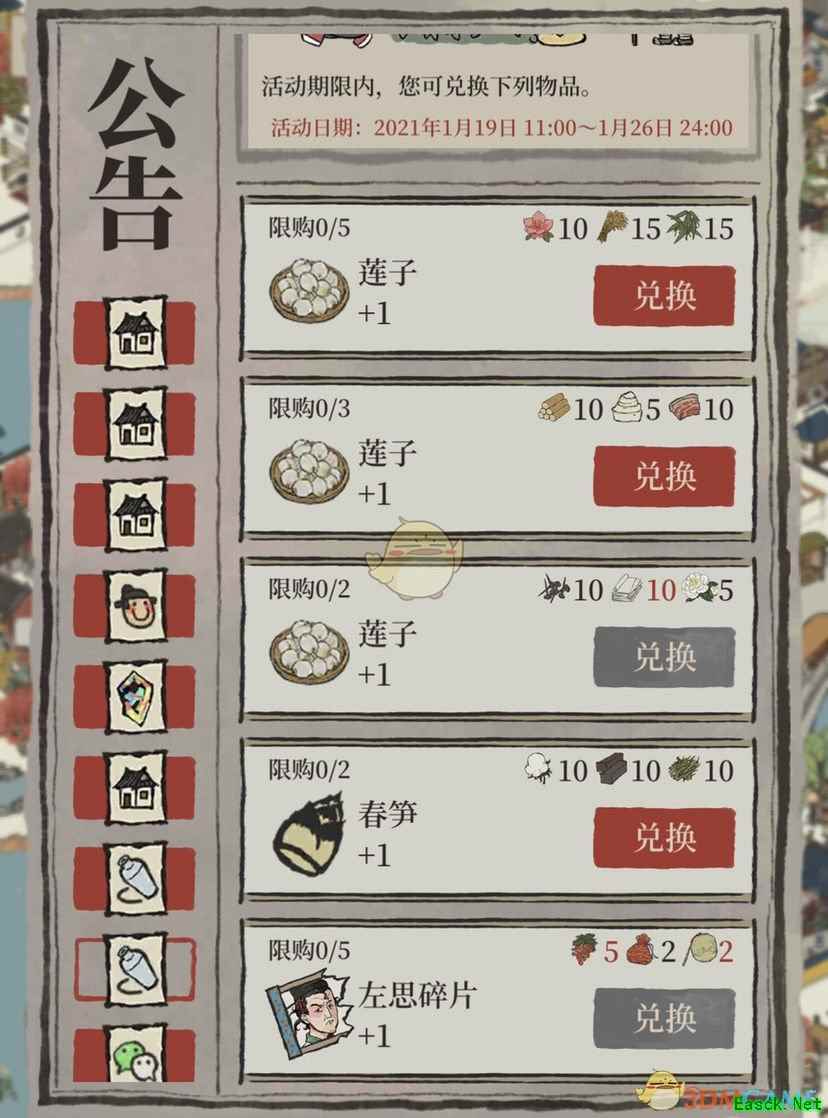Open the smiley face with hat tab
The image size is (828, 1118).
[136, 606]
